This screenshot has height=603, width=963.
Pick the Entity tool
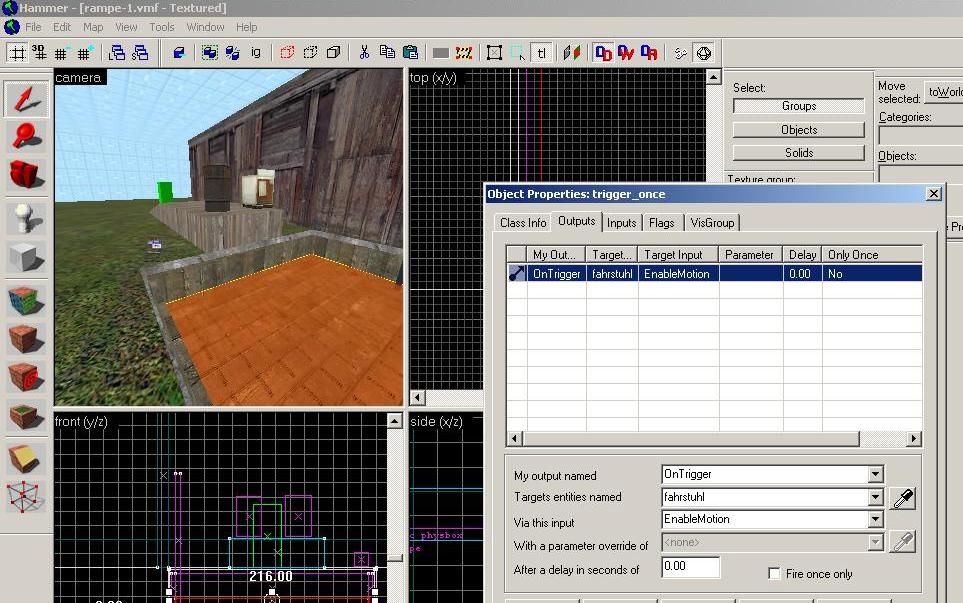pyautogui.click(x=26, y=217)
